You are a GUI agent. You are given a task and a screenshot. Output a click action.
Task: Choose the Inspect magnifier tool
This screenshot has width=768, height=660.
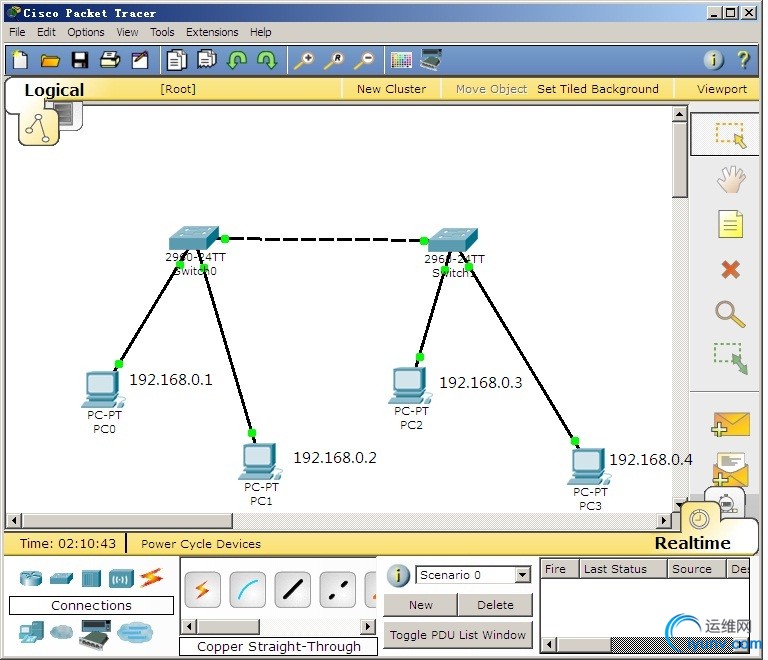(x=730, y=314)
